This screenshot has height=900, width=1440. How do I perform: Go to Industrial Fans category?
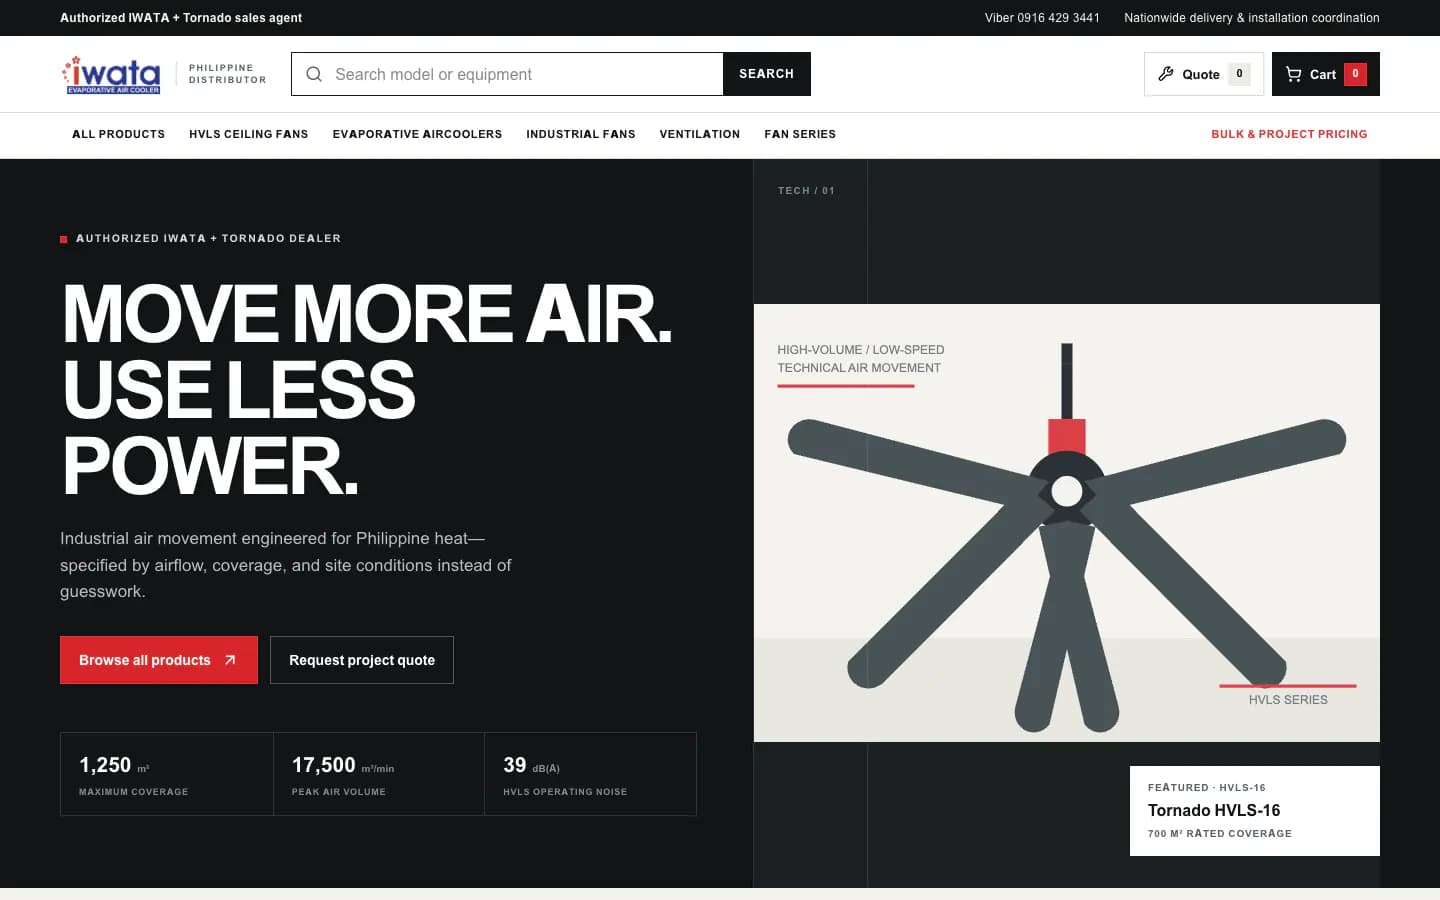(x=581, y=134)
